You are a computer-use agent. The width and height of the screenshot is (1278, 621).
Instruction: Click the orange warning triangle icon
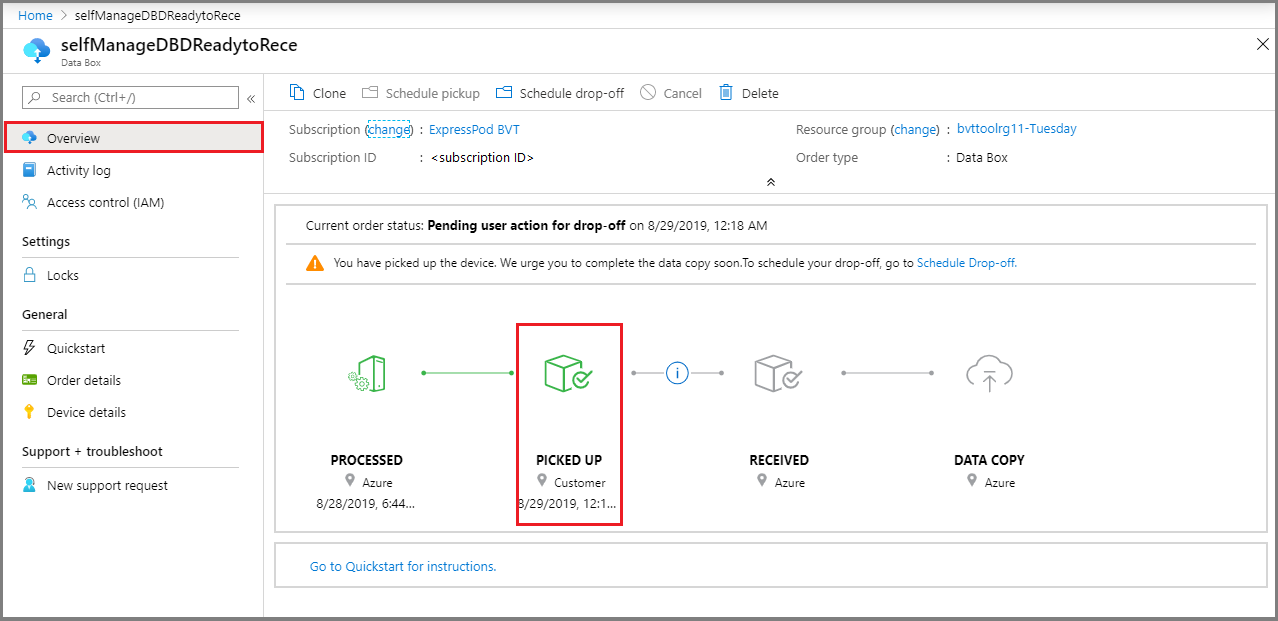tap(315, 263)
